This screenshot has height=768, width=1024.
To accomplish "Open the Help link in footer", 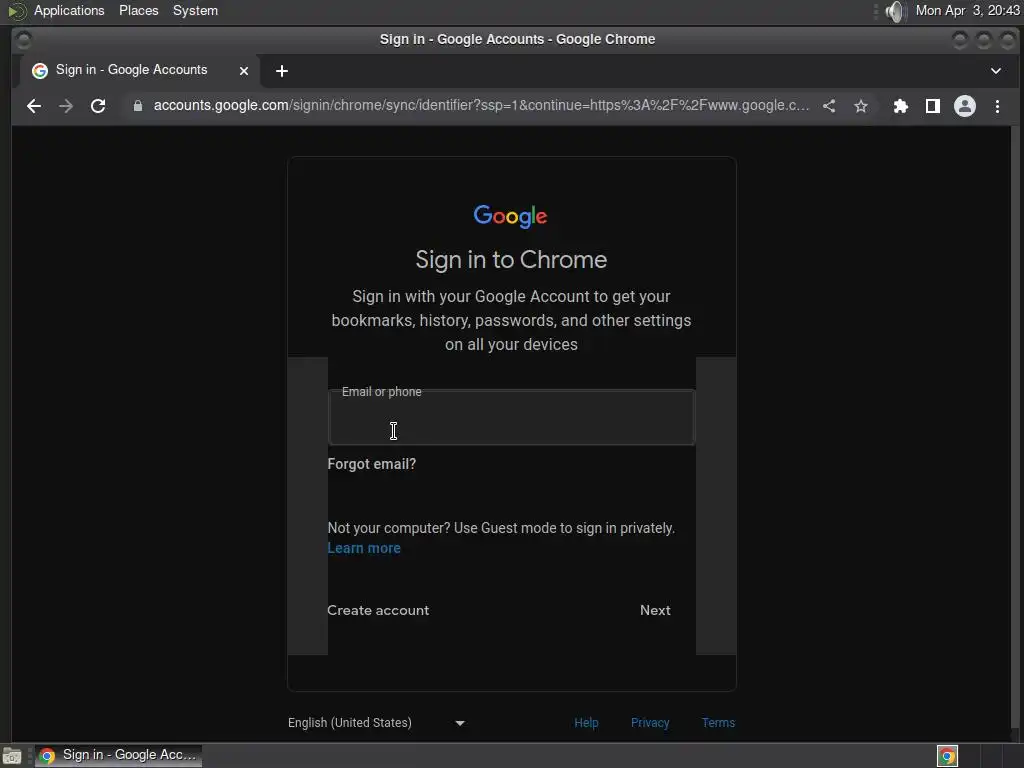I will tap(586, 722).
